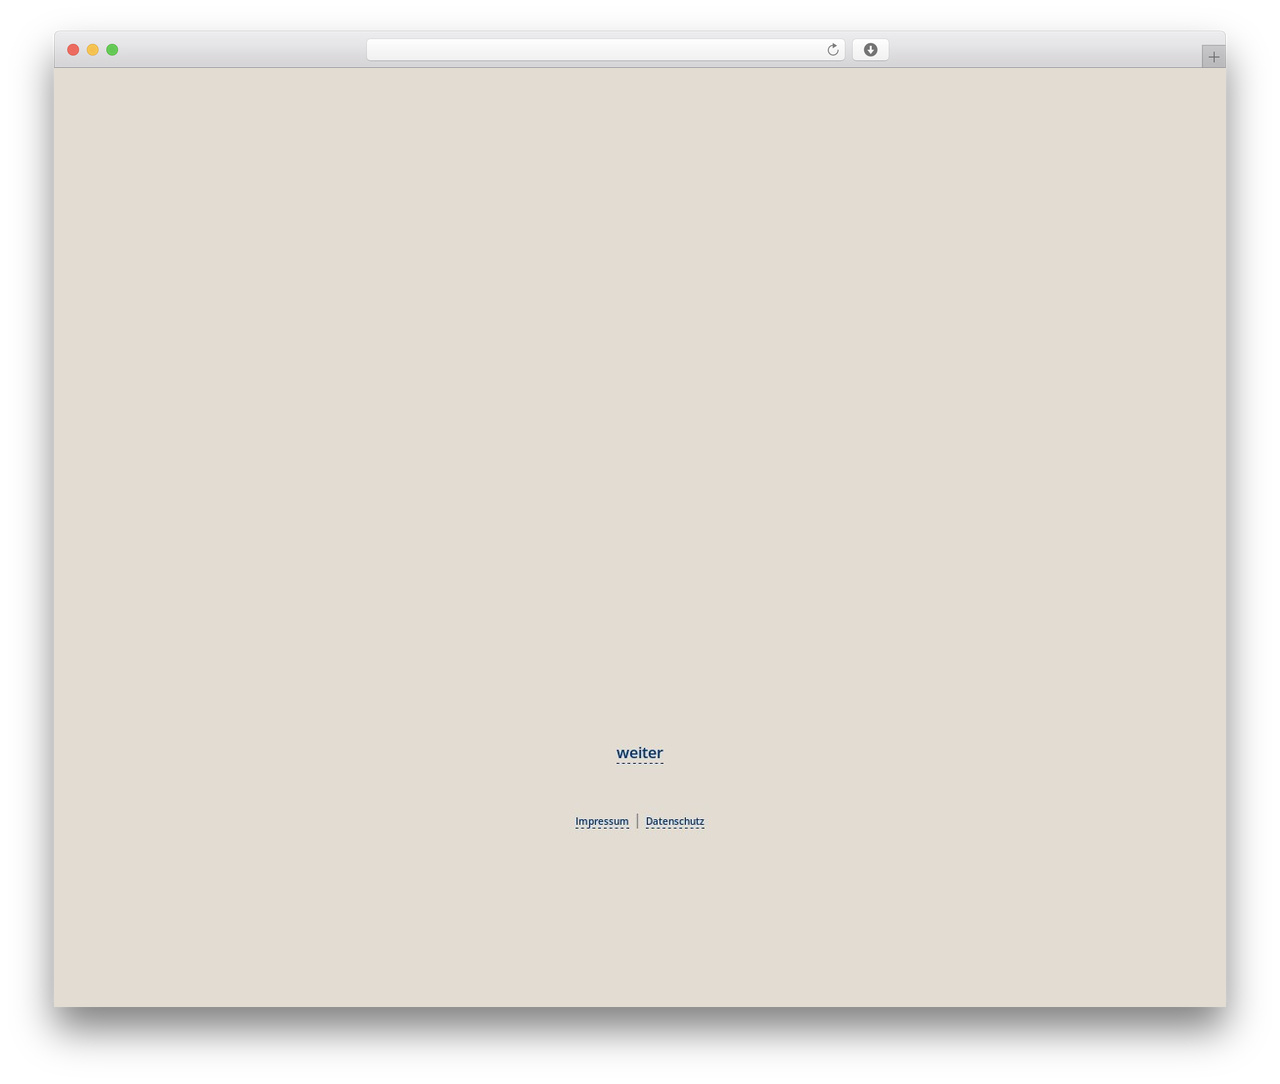Follow the "weiter" link
Viewport: 1280px width, 1084px height.
click(639, 753)
